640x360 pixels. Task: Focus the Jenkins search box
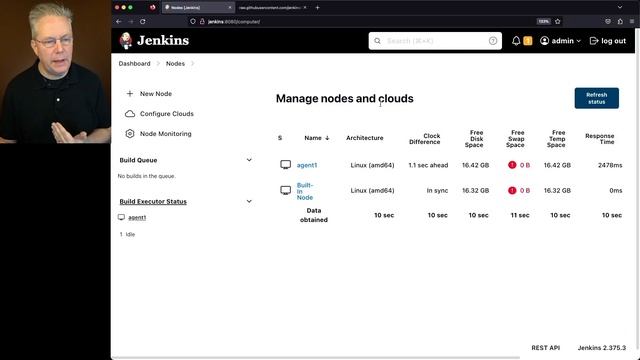pyautogui.click(x=435, y=41)
